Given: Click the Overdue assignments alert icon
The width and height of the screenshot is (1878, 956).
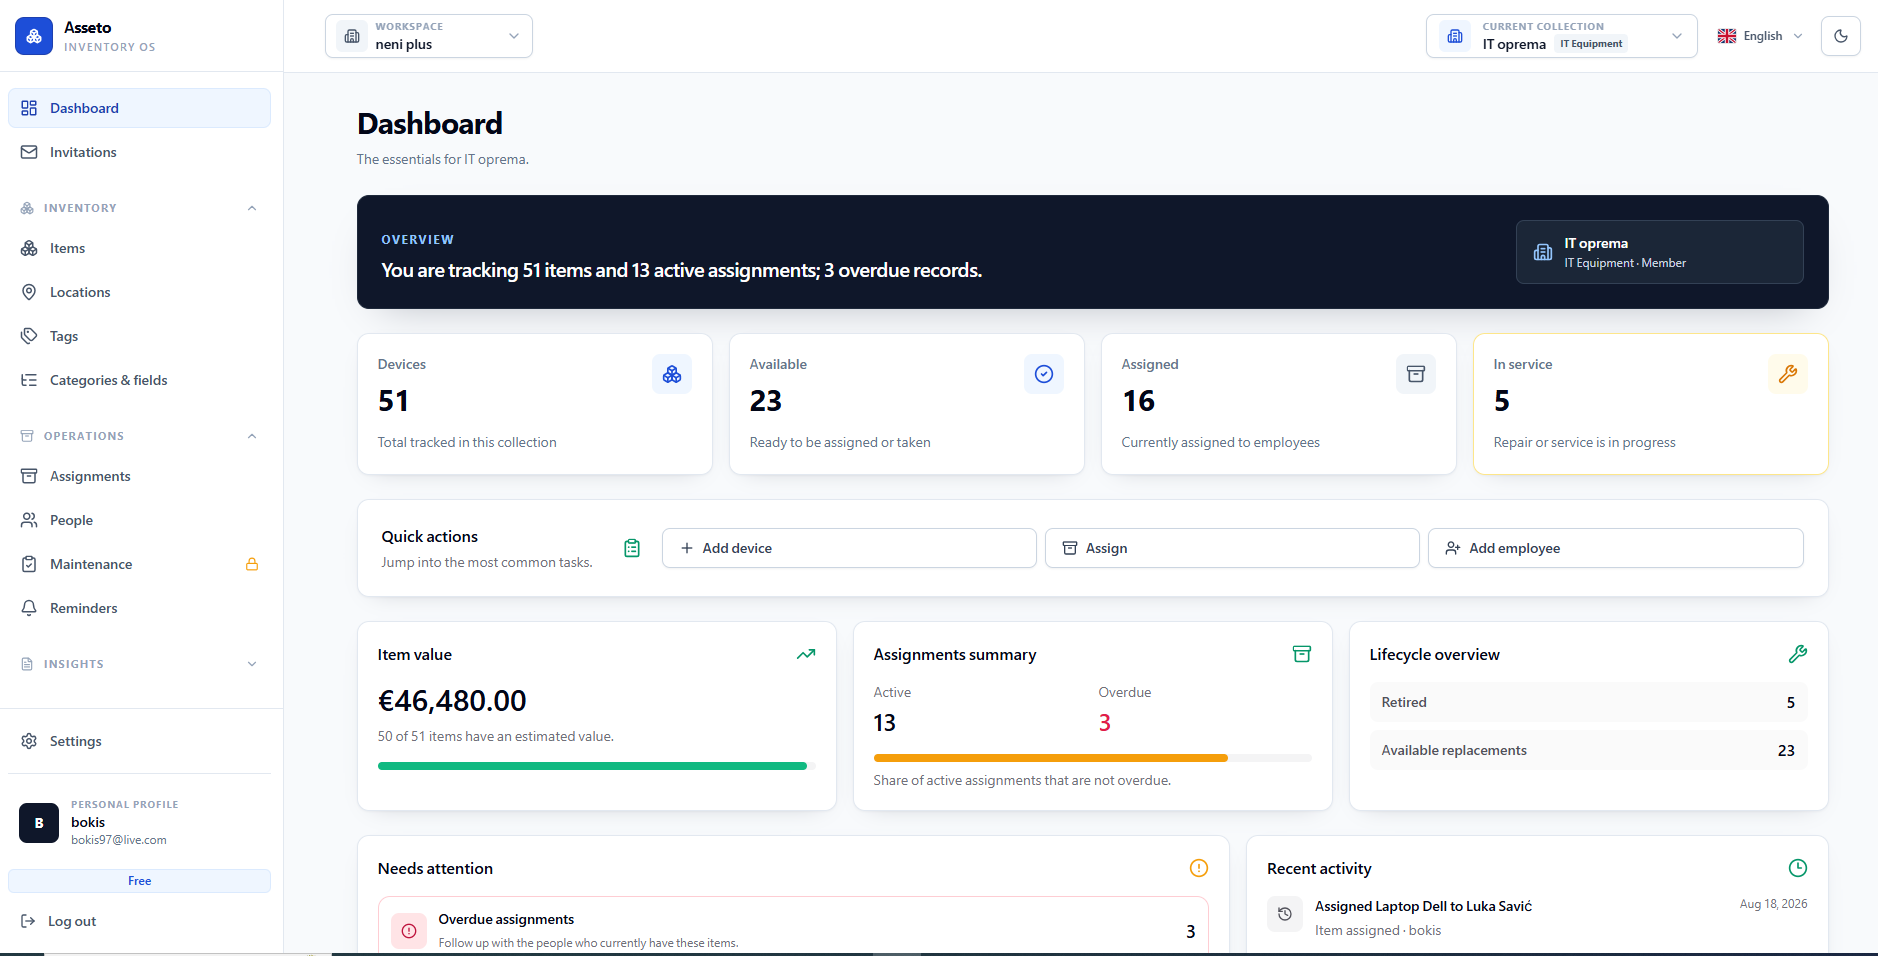Looking at the screenshot, I should click(x=409, y=931).
